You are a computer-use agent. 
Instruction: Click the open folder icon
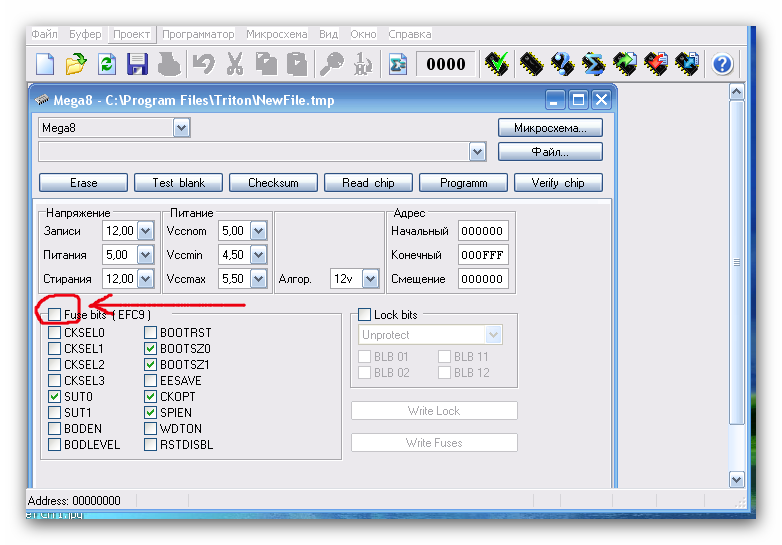tap(76, 64)
